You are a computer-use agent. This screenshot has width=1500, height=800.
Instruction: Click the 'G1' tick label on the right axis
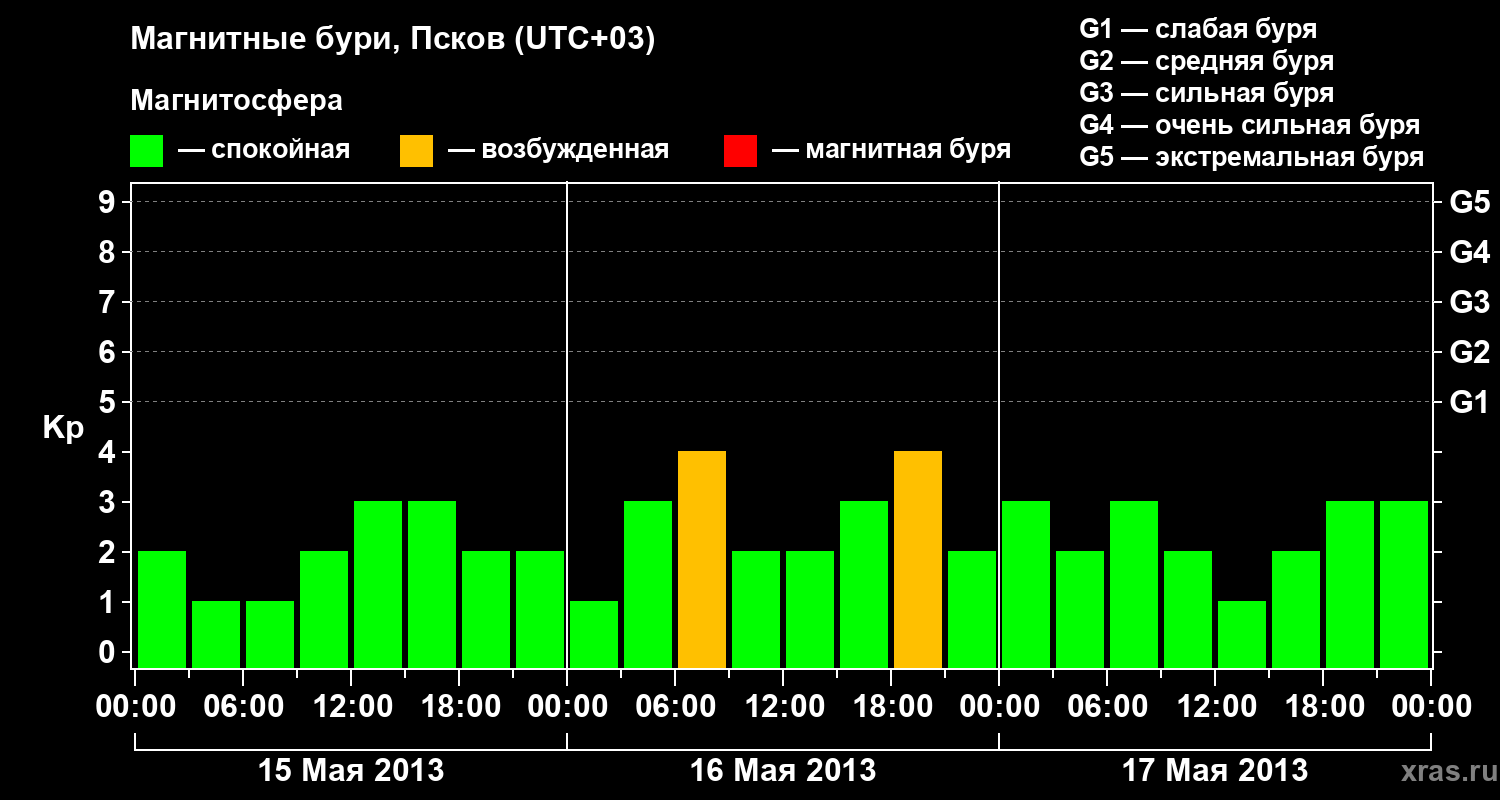1470,403
